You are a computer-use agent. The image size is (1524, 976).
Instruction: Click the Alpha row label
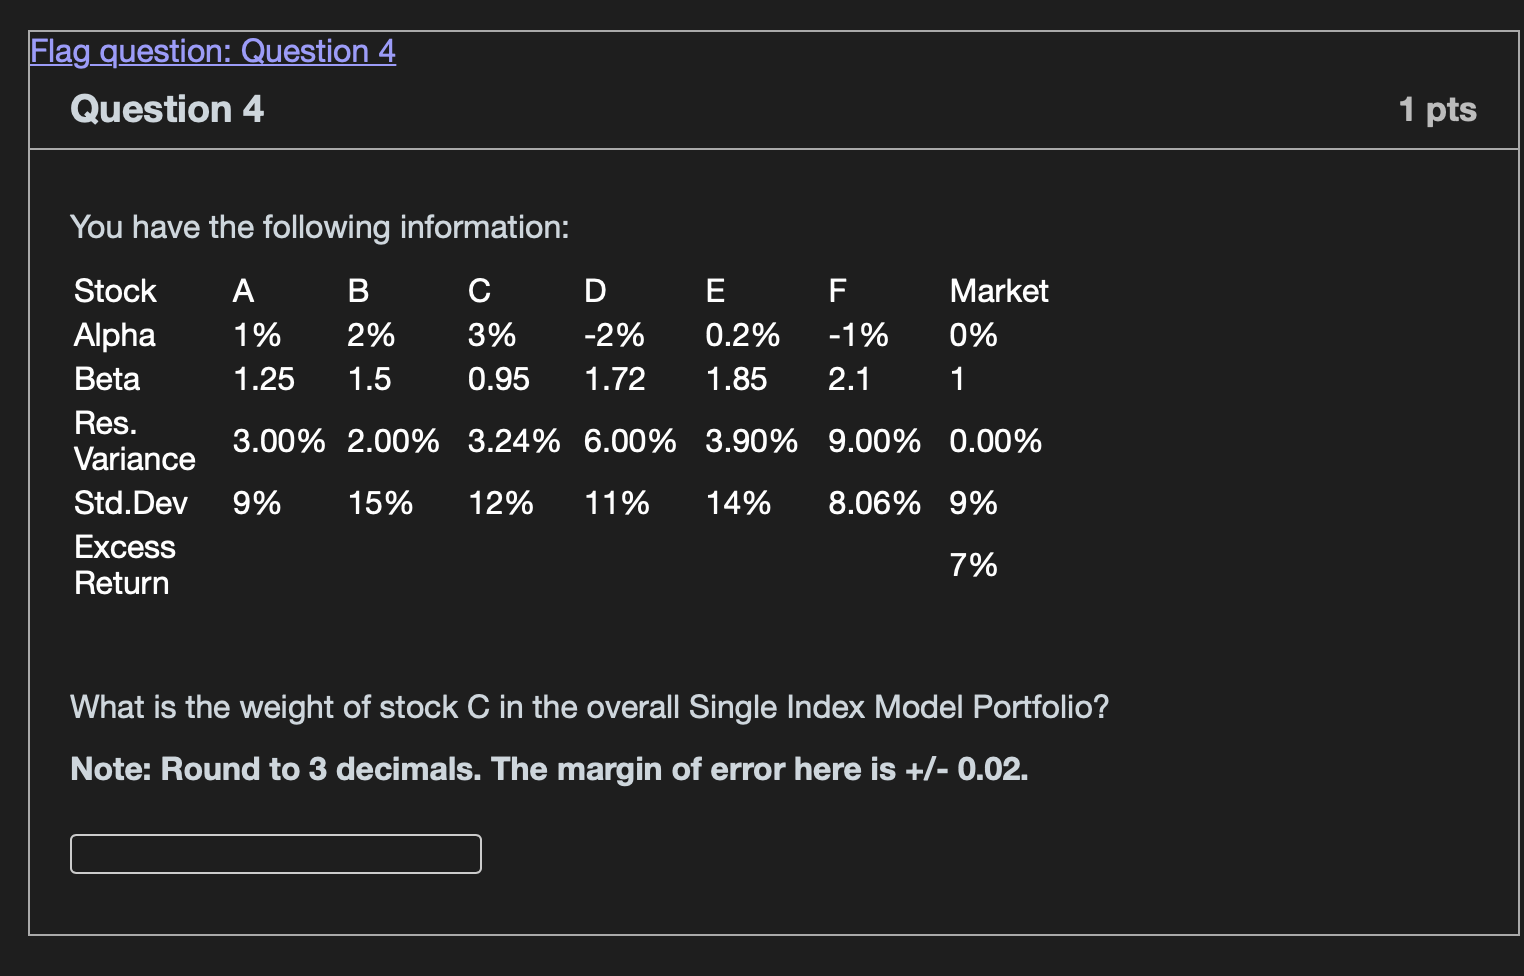(115, 335)
